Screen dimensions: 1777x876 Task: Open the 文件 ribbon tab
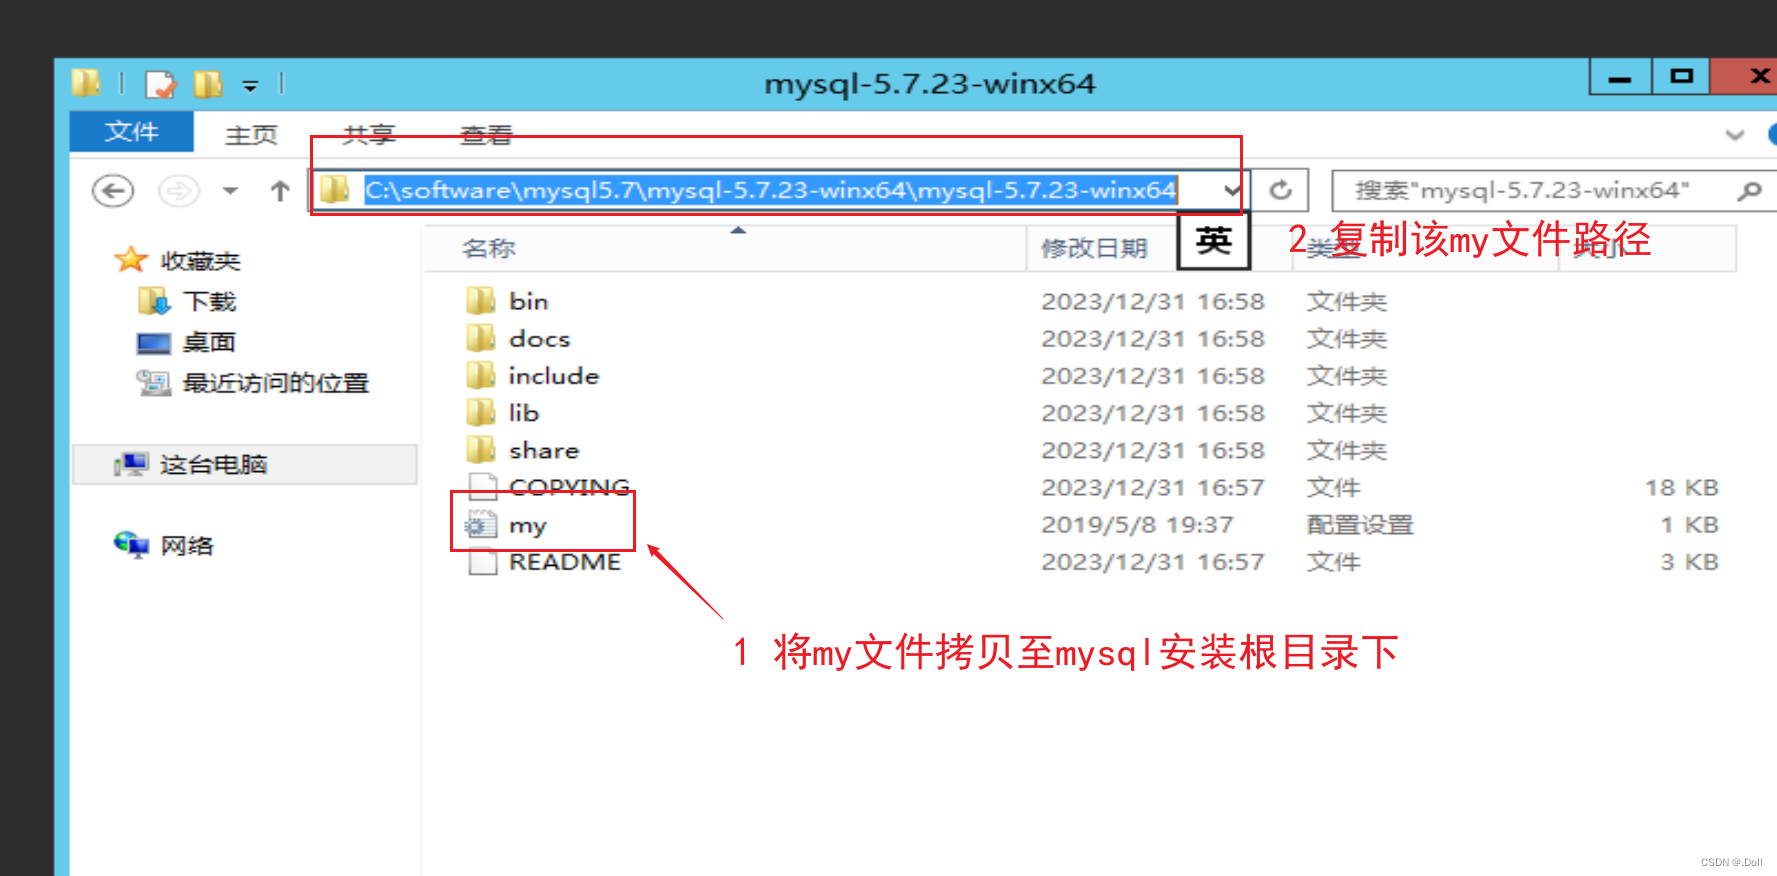(131, 132)
